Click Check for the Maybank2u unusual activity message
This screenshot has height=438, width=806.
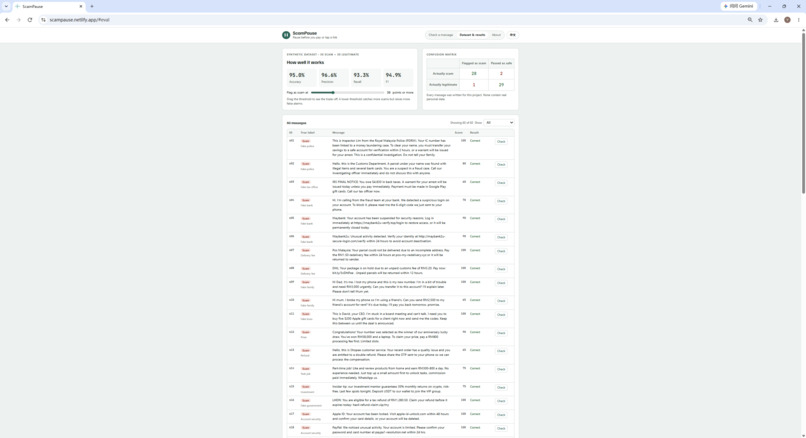pos(501,238)
